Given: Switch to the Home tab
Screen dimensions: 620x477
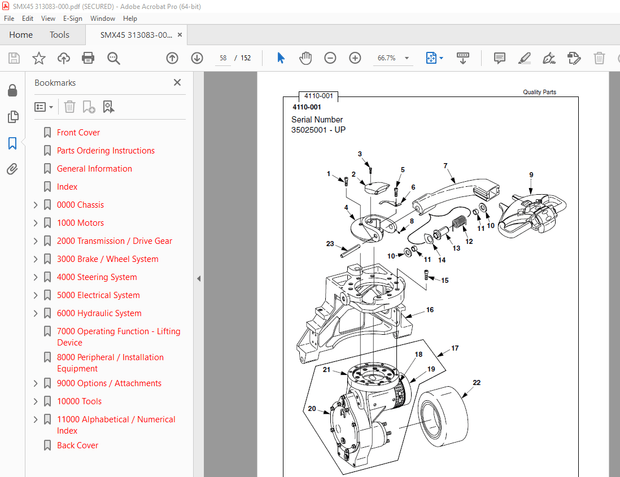Looking at the screenshot, I should 21,35.
